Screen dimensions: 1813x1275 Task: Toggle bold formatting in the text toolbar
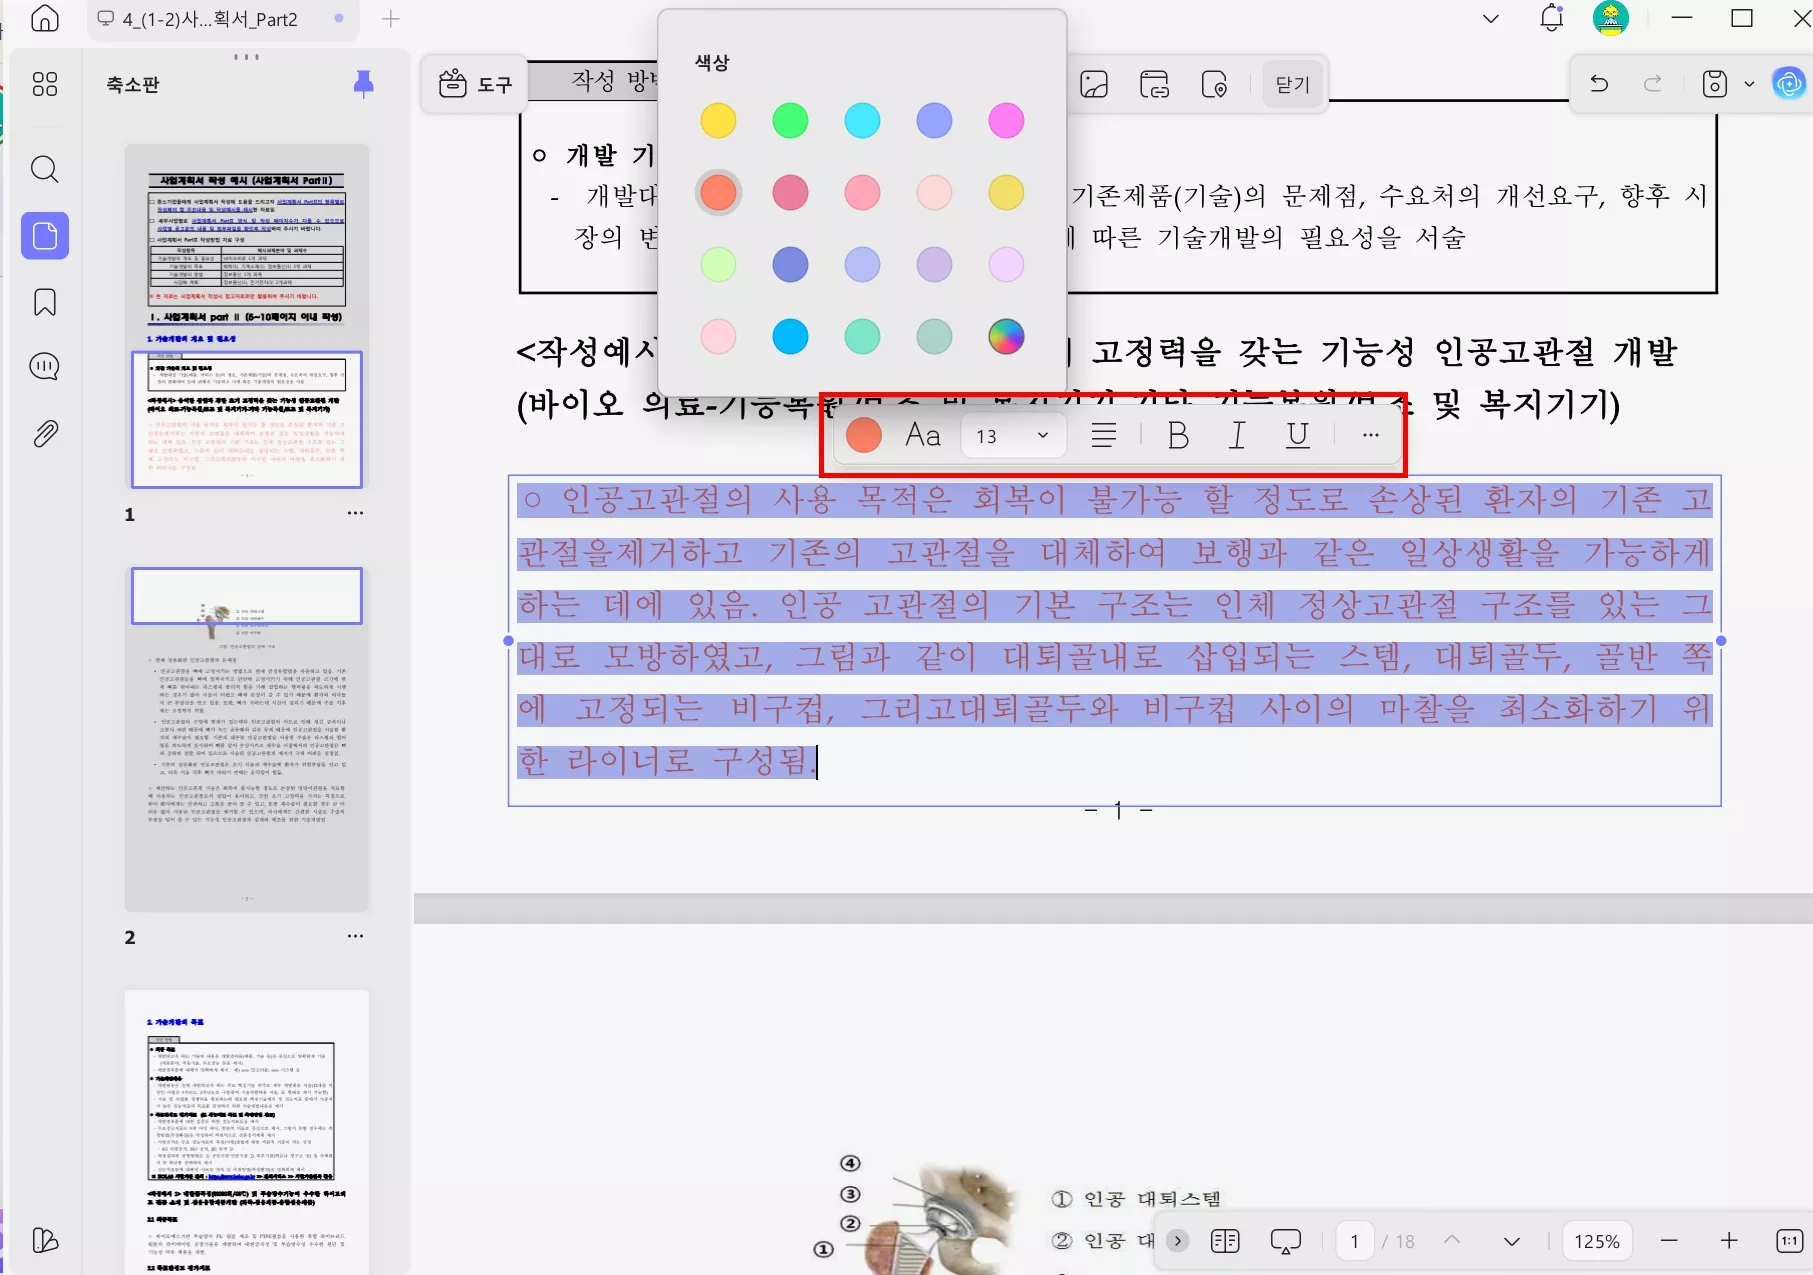pyautogui.click(x=1177, y=435)
